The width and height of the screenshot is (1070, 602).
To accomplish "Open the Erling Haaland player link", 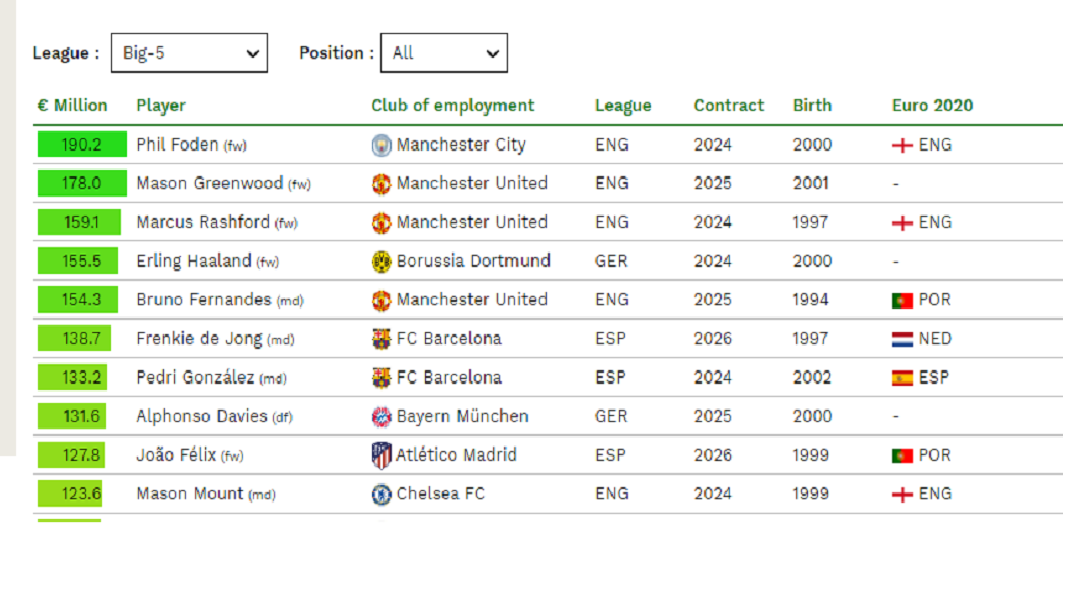I will (x=194, y=261).
